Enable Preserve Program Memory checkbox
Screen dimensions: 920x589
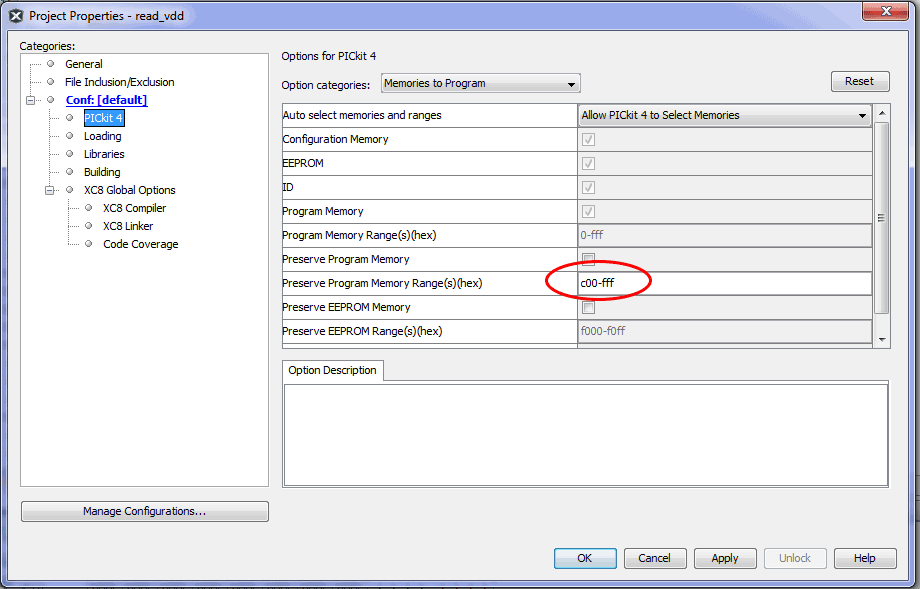click(x=588, y=259)
